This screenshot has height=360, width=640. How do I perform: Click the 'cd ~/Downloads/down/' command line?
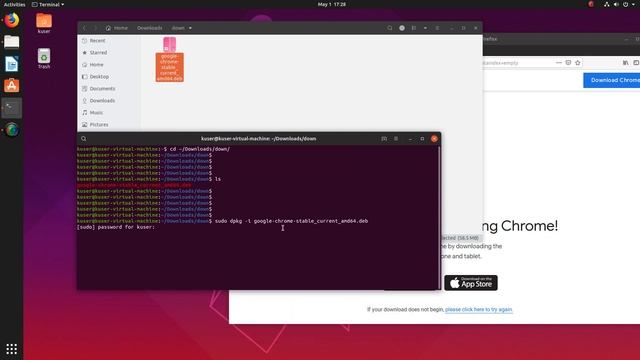(x=200, y=149)
